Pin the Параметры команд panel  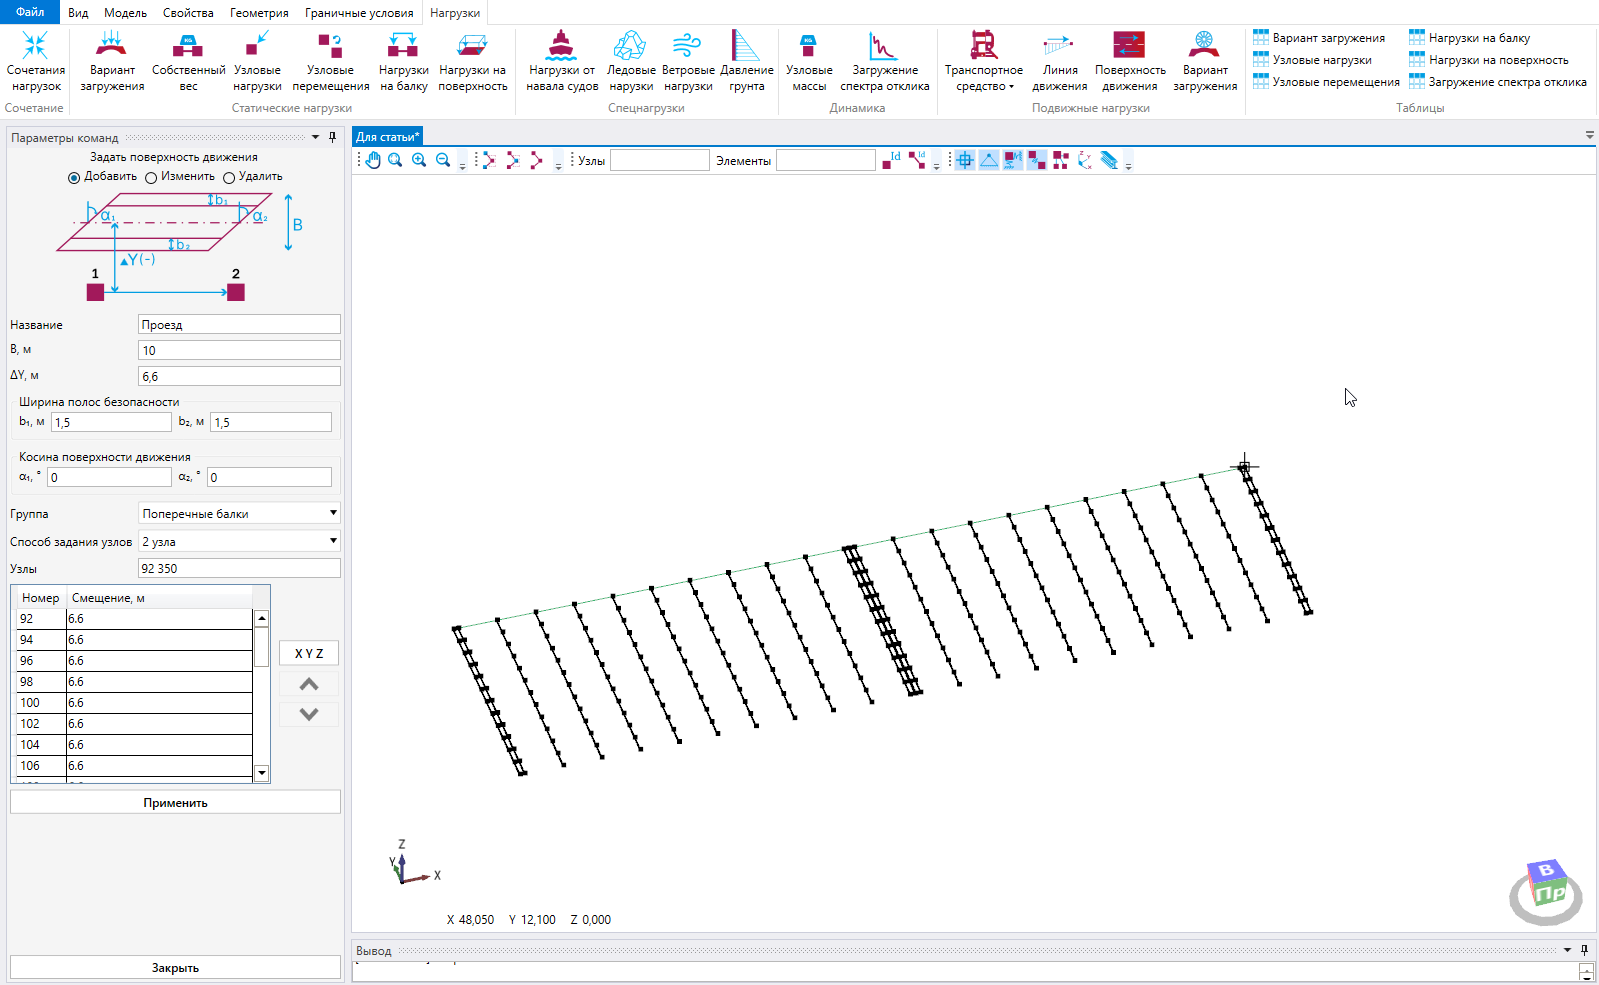pyautogui.click(x=333, y=137)
